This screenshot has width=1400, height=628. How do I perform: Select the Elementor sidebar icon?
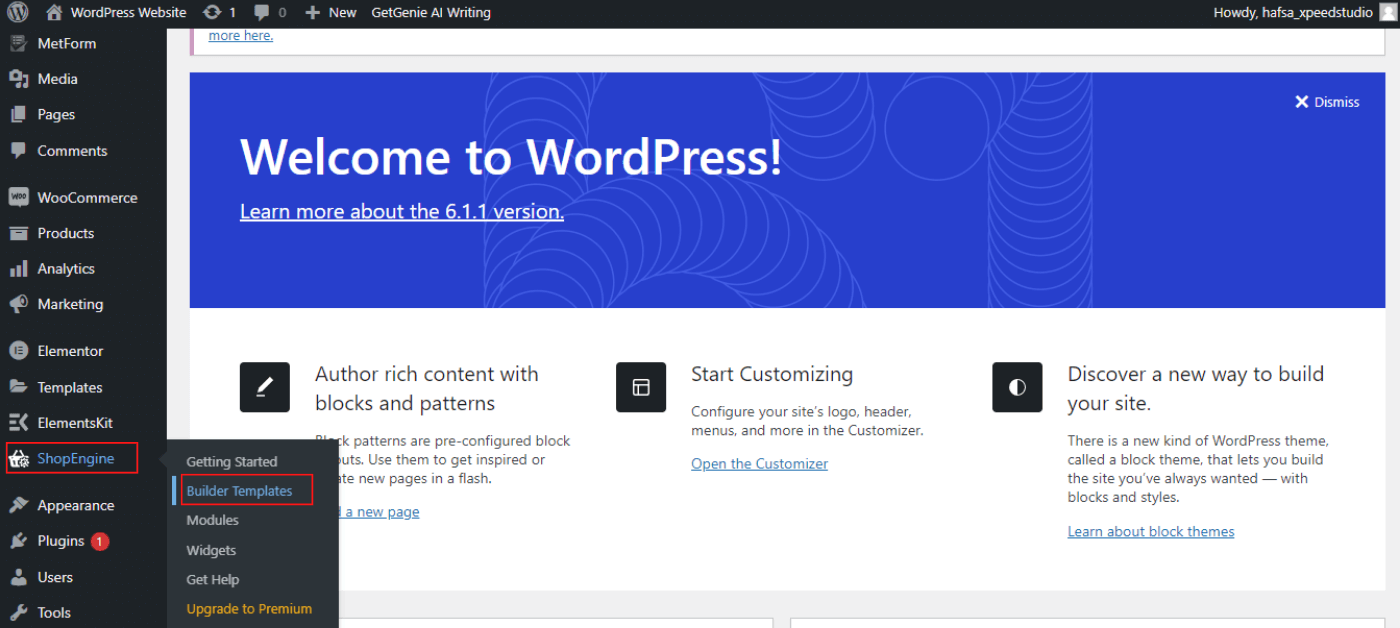click(18, 350)
